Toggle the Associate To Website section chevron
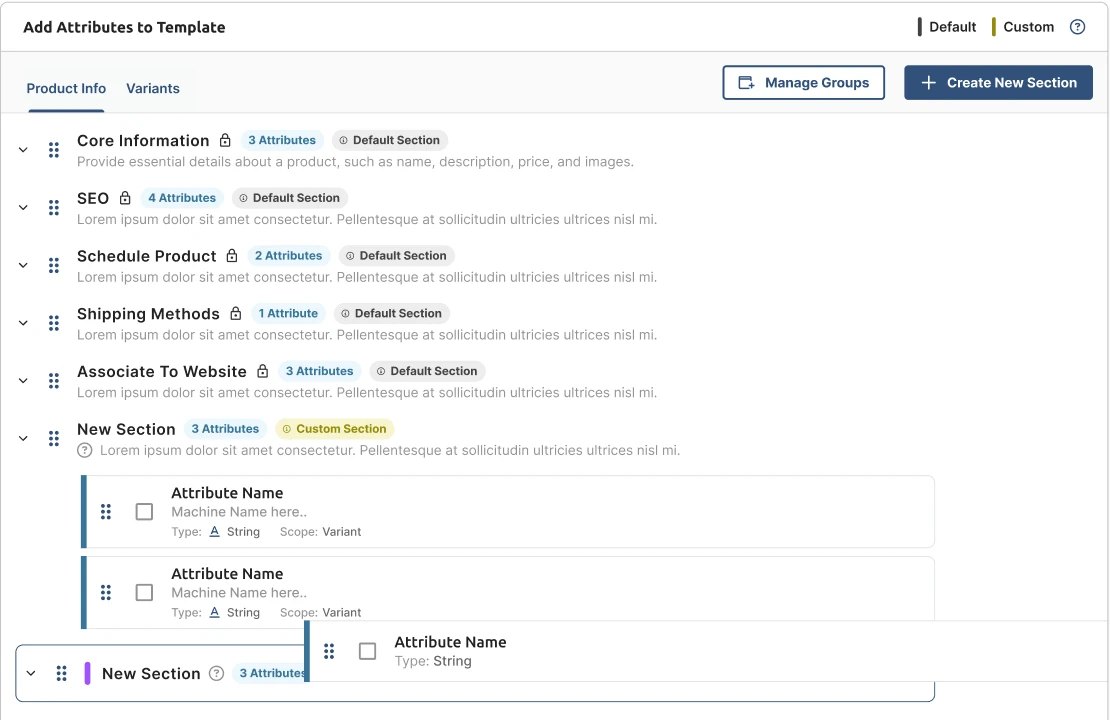1110x720 pixels. coord(23,381)
